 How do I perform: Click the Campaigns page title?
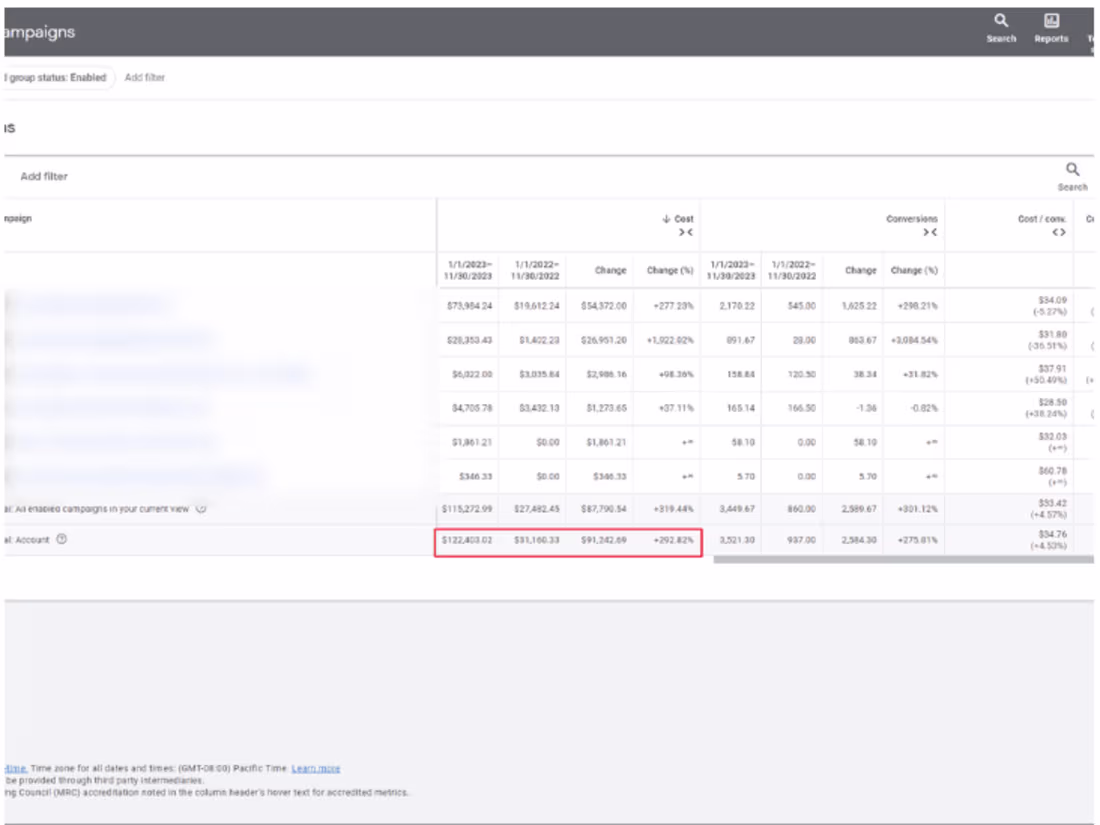pyautogui.click(x=40, y=31)
